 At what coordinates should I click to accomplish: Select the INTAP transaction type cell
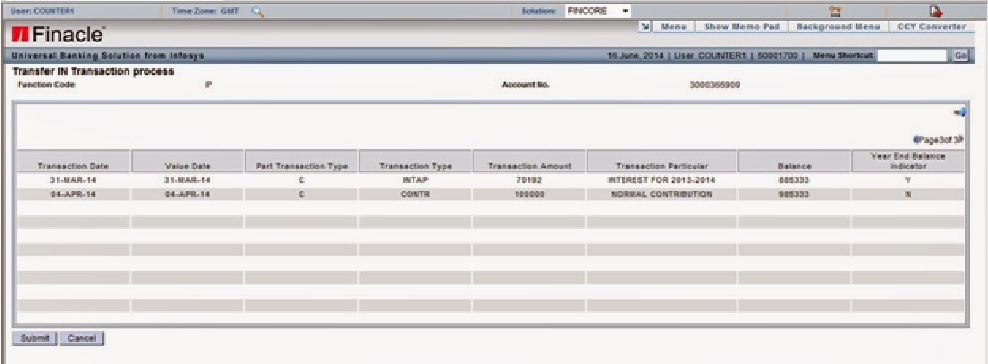[x=415, y=180]
